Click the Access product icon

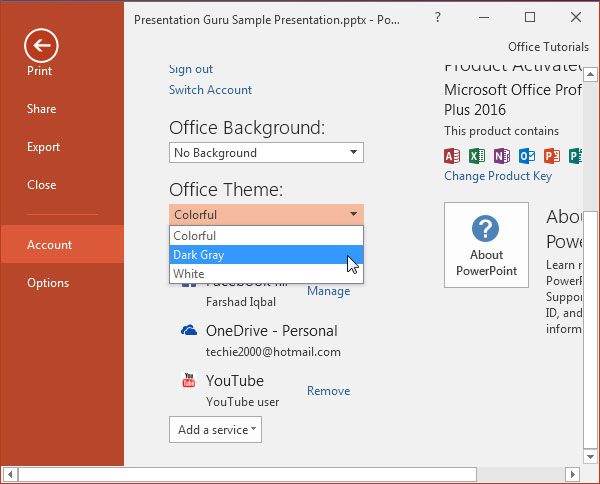(452, 155)
